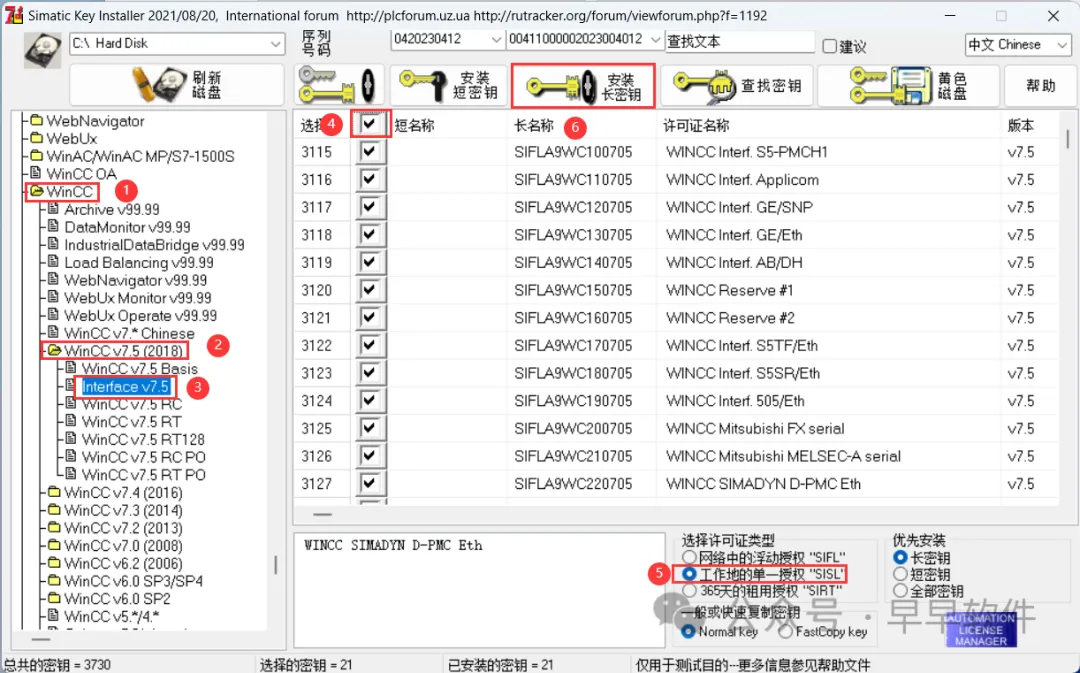Uncheck row 3115 checkbox
This screenshot has width=1080, height=673.
370,152
